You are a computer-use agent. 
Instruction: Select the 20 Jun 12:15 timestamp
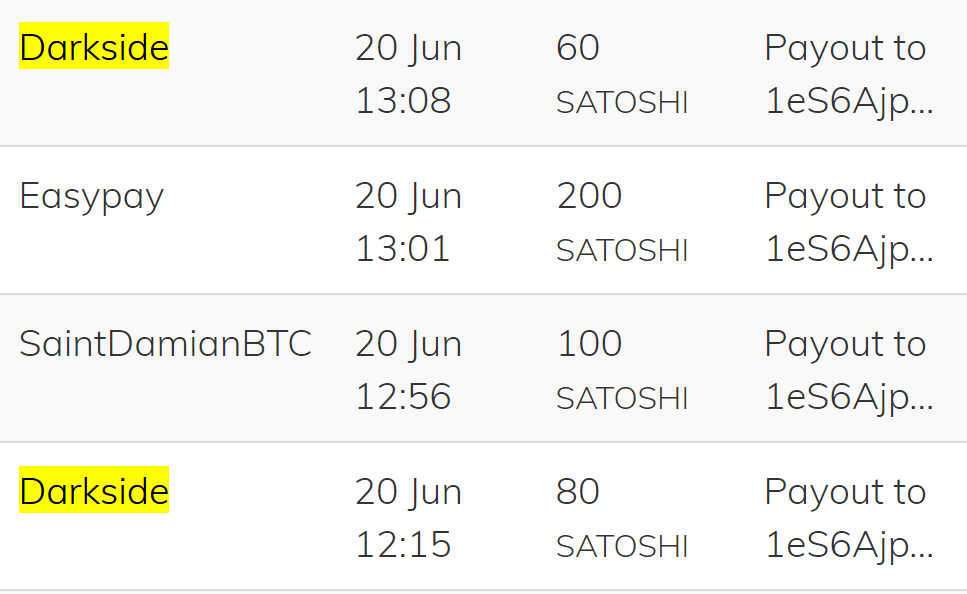pyautogui.click(x=408, y=518)
